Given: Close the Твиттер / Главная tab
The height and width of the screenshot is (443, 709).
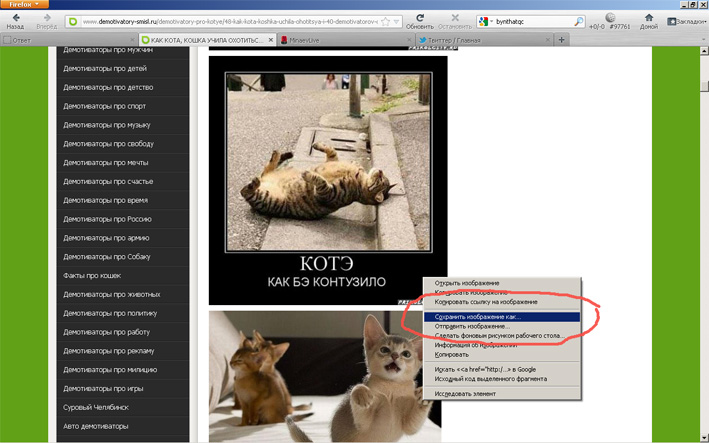Looking at the screenshot, I should [547, 40].
